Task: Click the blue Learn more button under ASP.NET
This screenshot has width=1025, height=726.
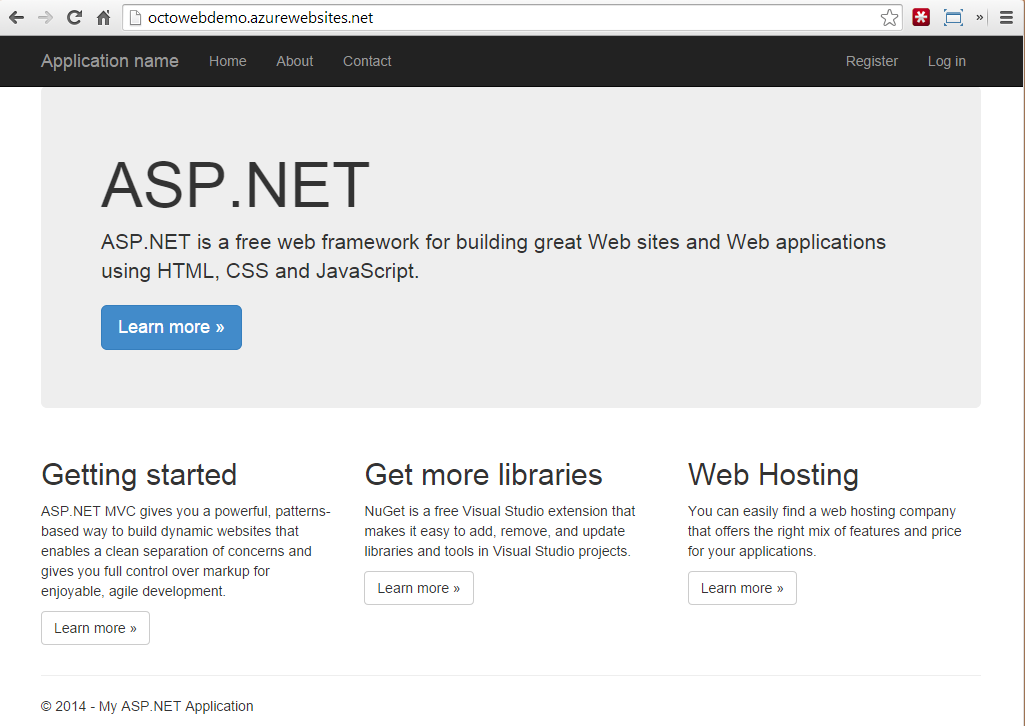Action: click(170, 327)
